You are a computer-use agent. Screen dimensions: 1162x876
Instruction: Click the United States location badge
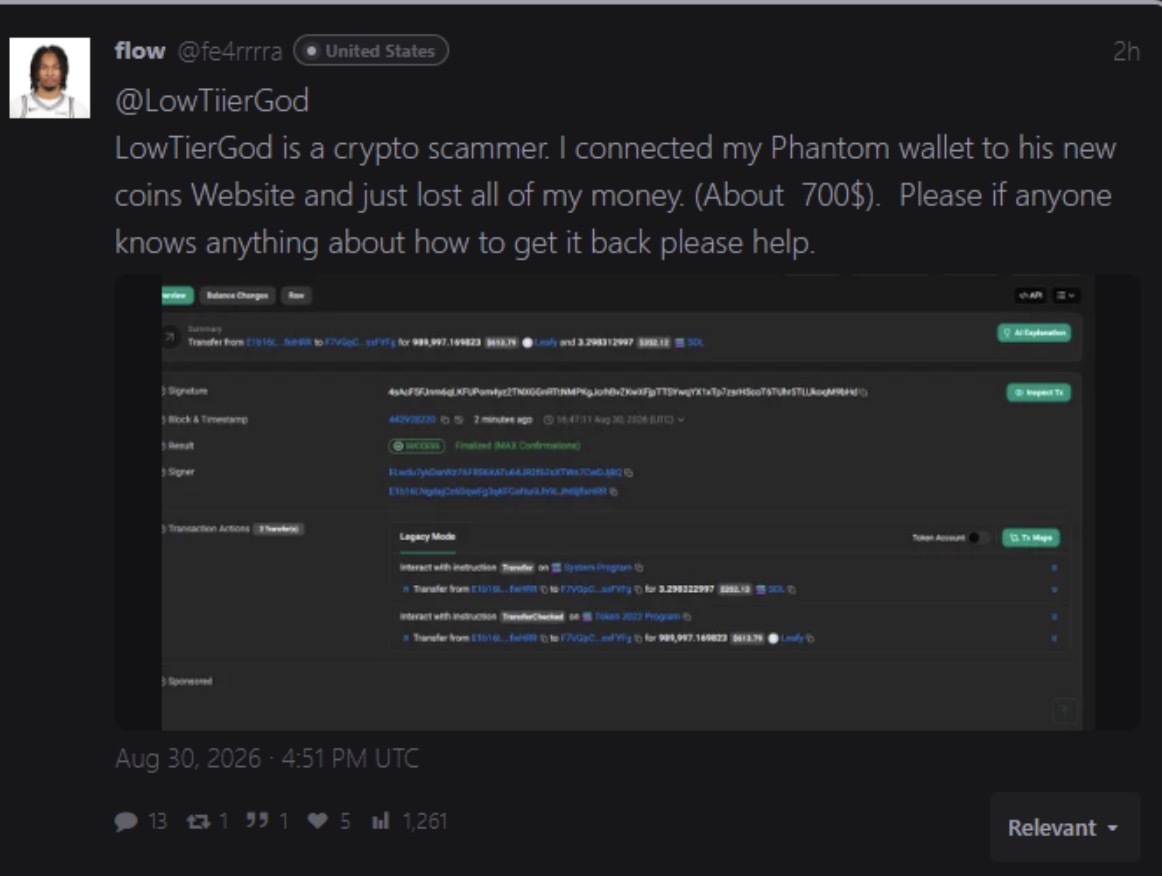click(x=371, y=50)
